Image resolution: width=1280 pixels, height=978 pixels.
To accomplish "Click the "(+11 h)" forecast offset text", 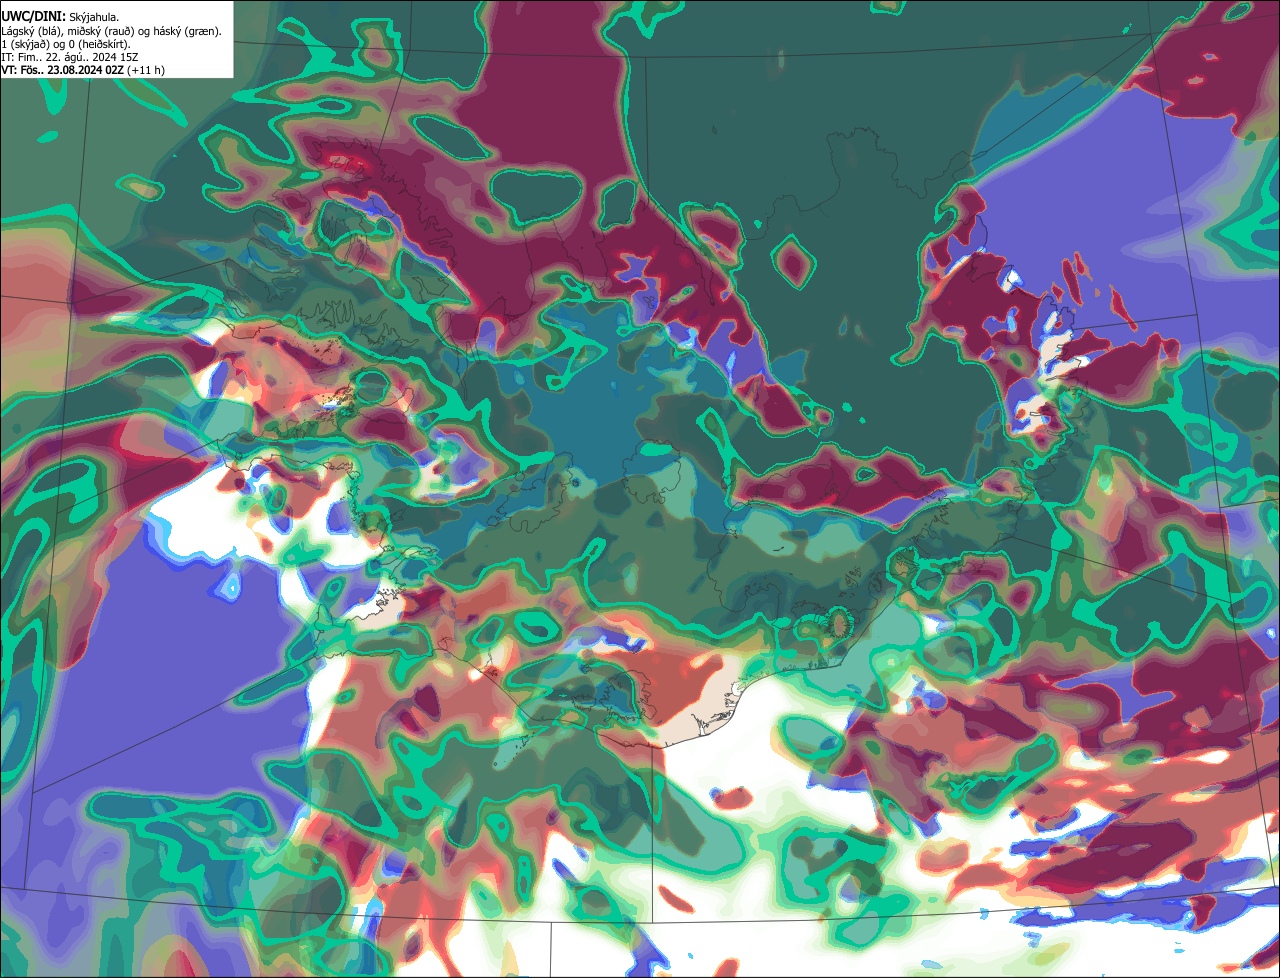I will 146,70.
